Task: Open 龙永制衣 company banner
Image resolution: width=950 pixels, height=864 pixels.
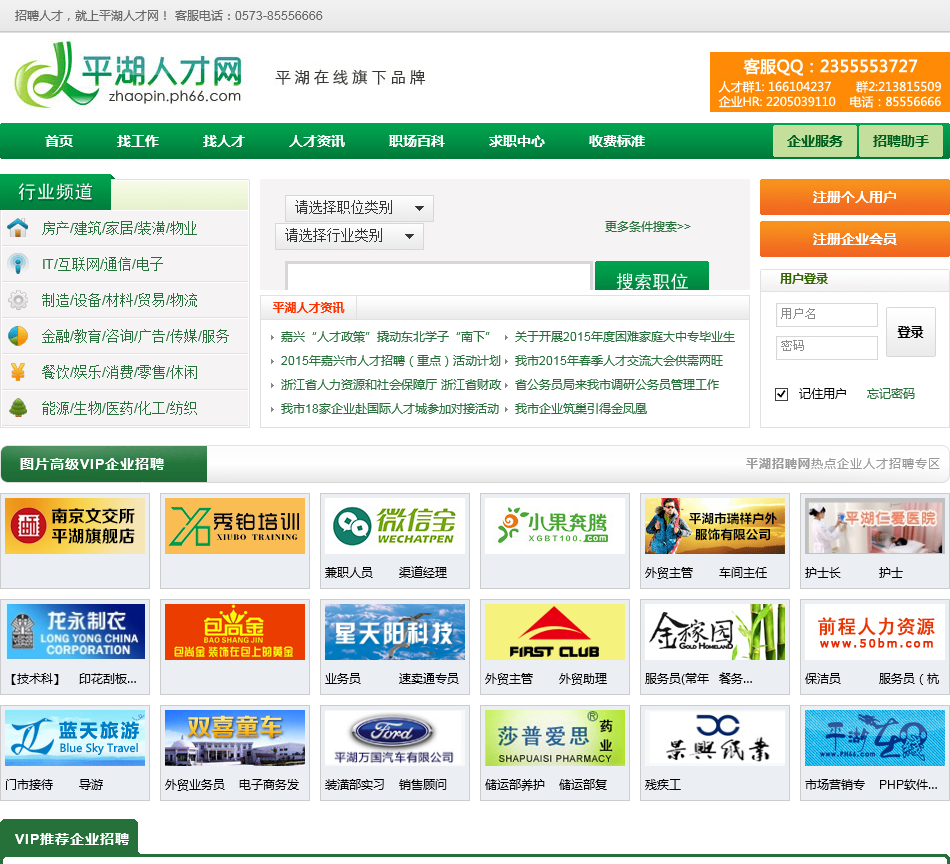Action: (x=75, y=631)
